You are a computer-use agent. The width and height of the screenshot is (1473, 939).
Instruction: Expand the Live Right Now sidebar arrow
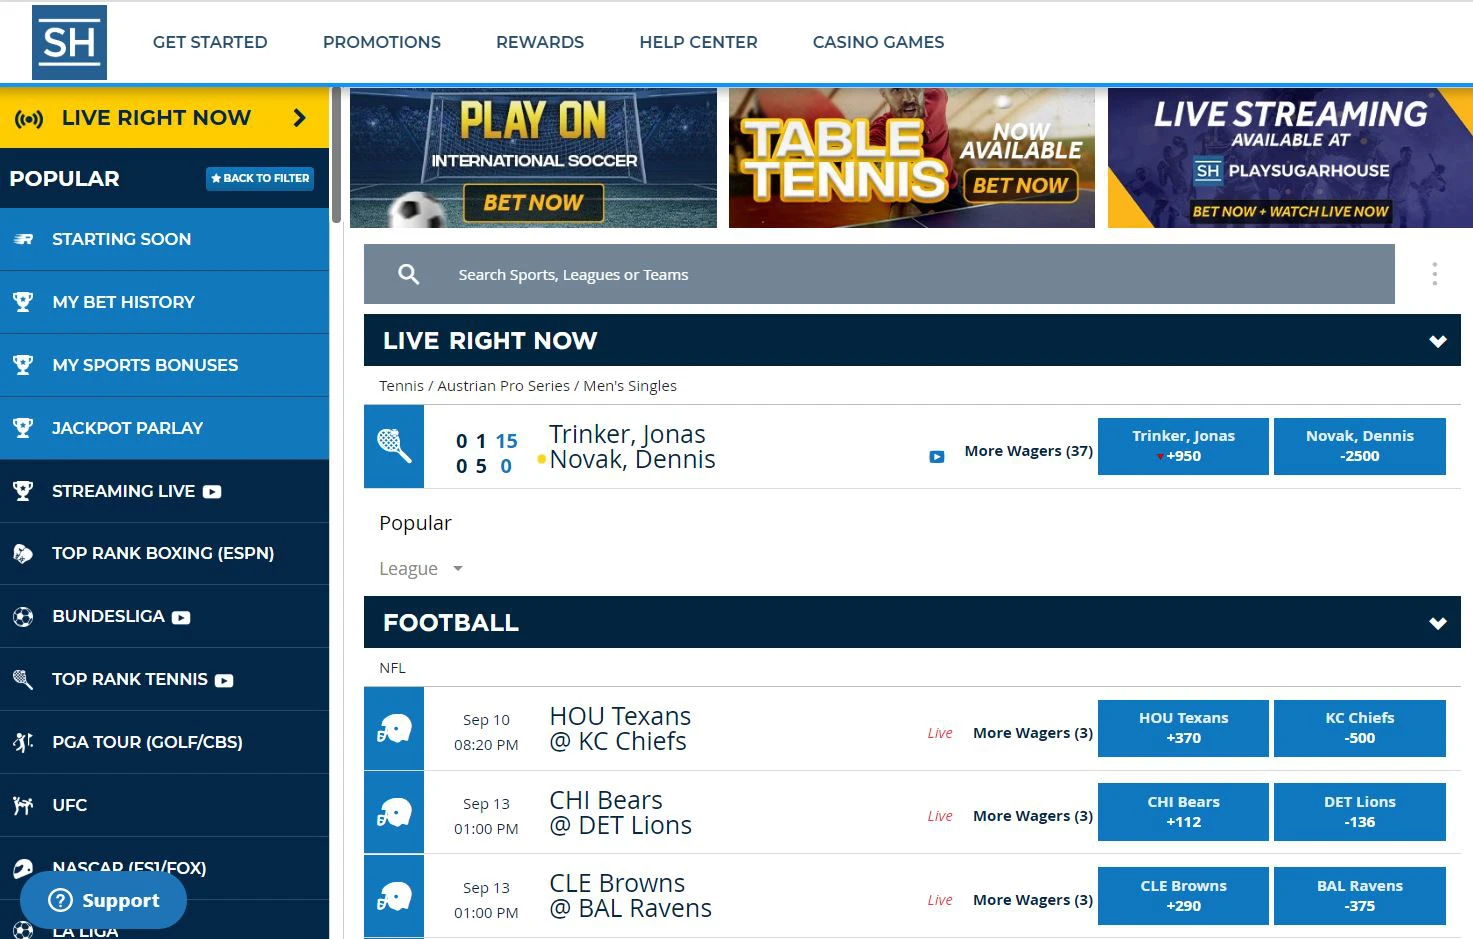tap(299, 118)
